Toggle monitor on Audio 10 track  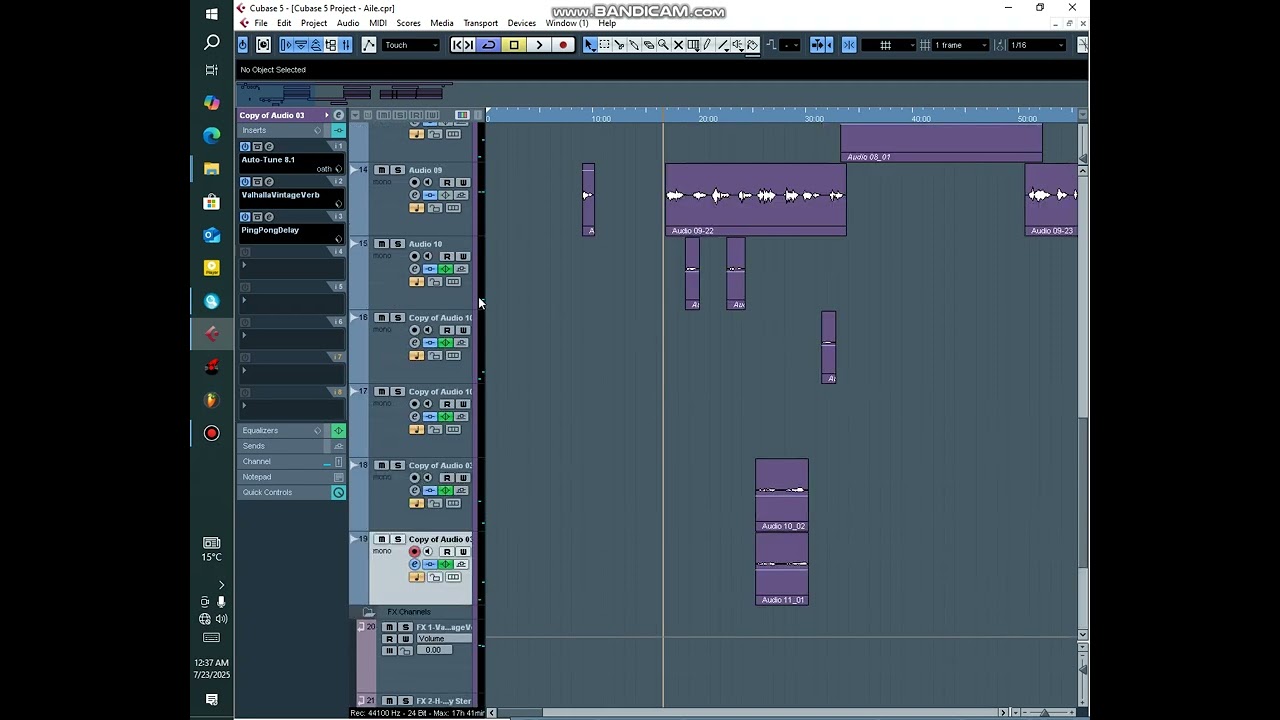tap(428, 257)
